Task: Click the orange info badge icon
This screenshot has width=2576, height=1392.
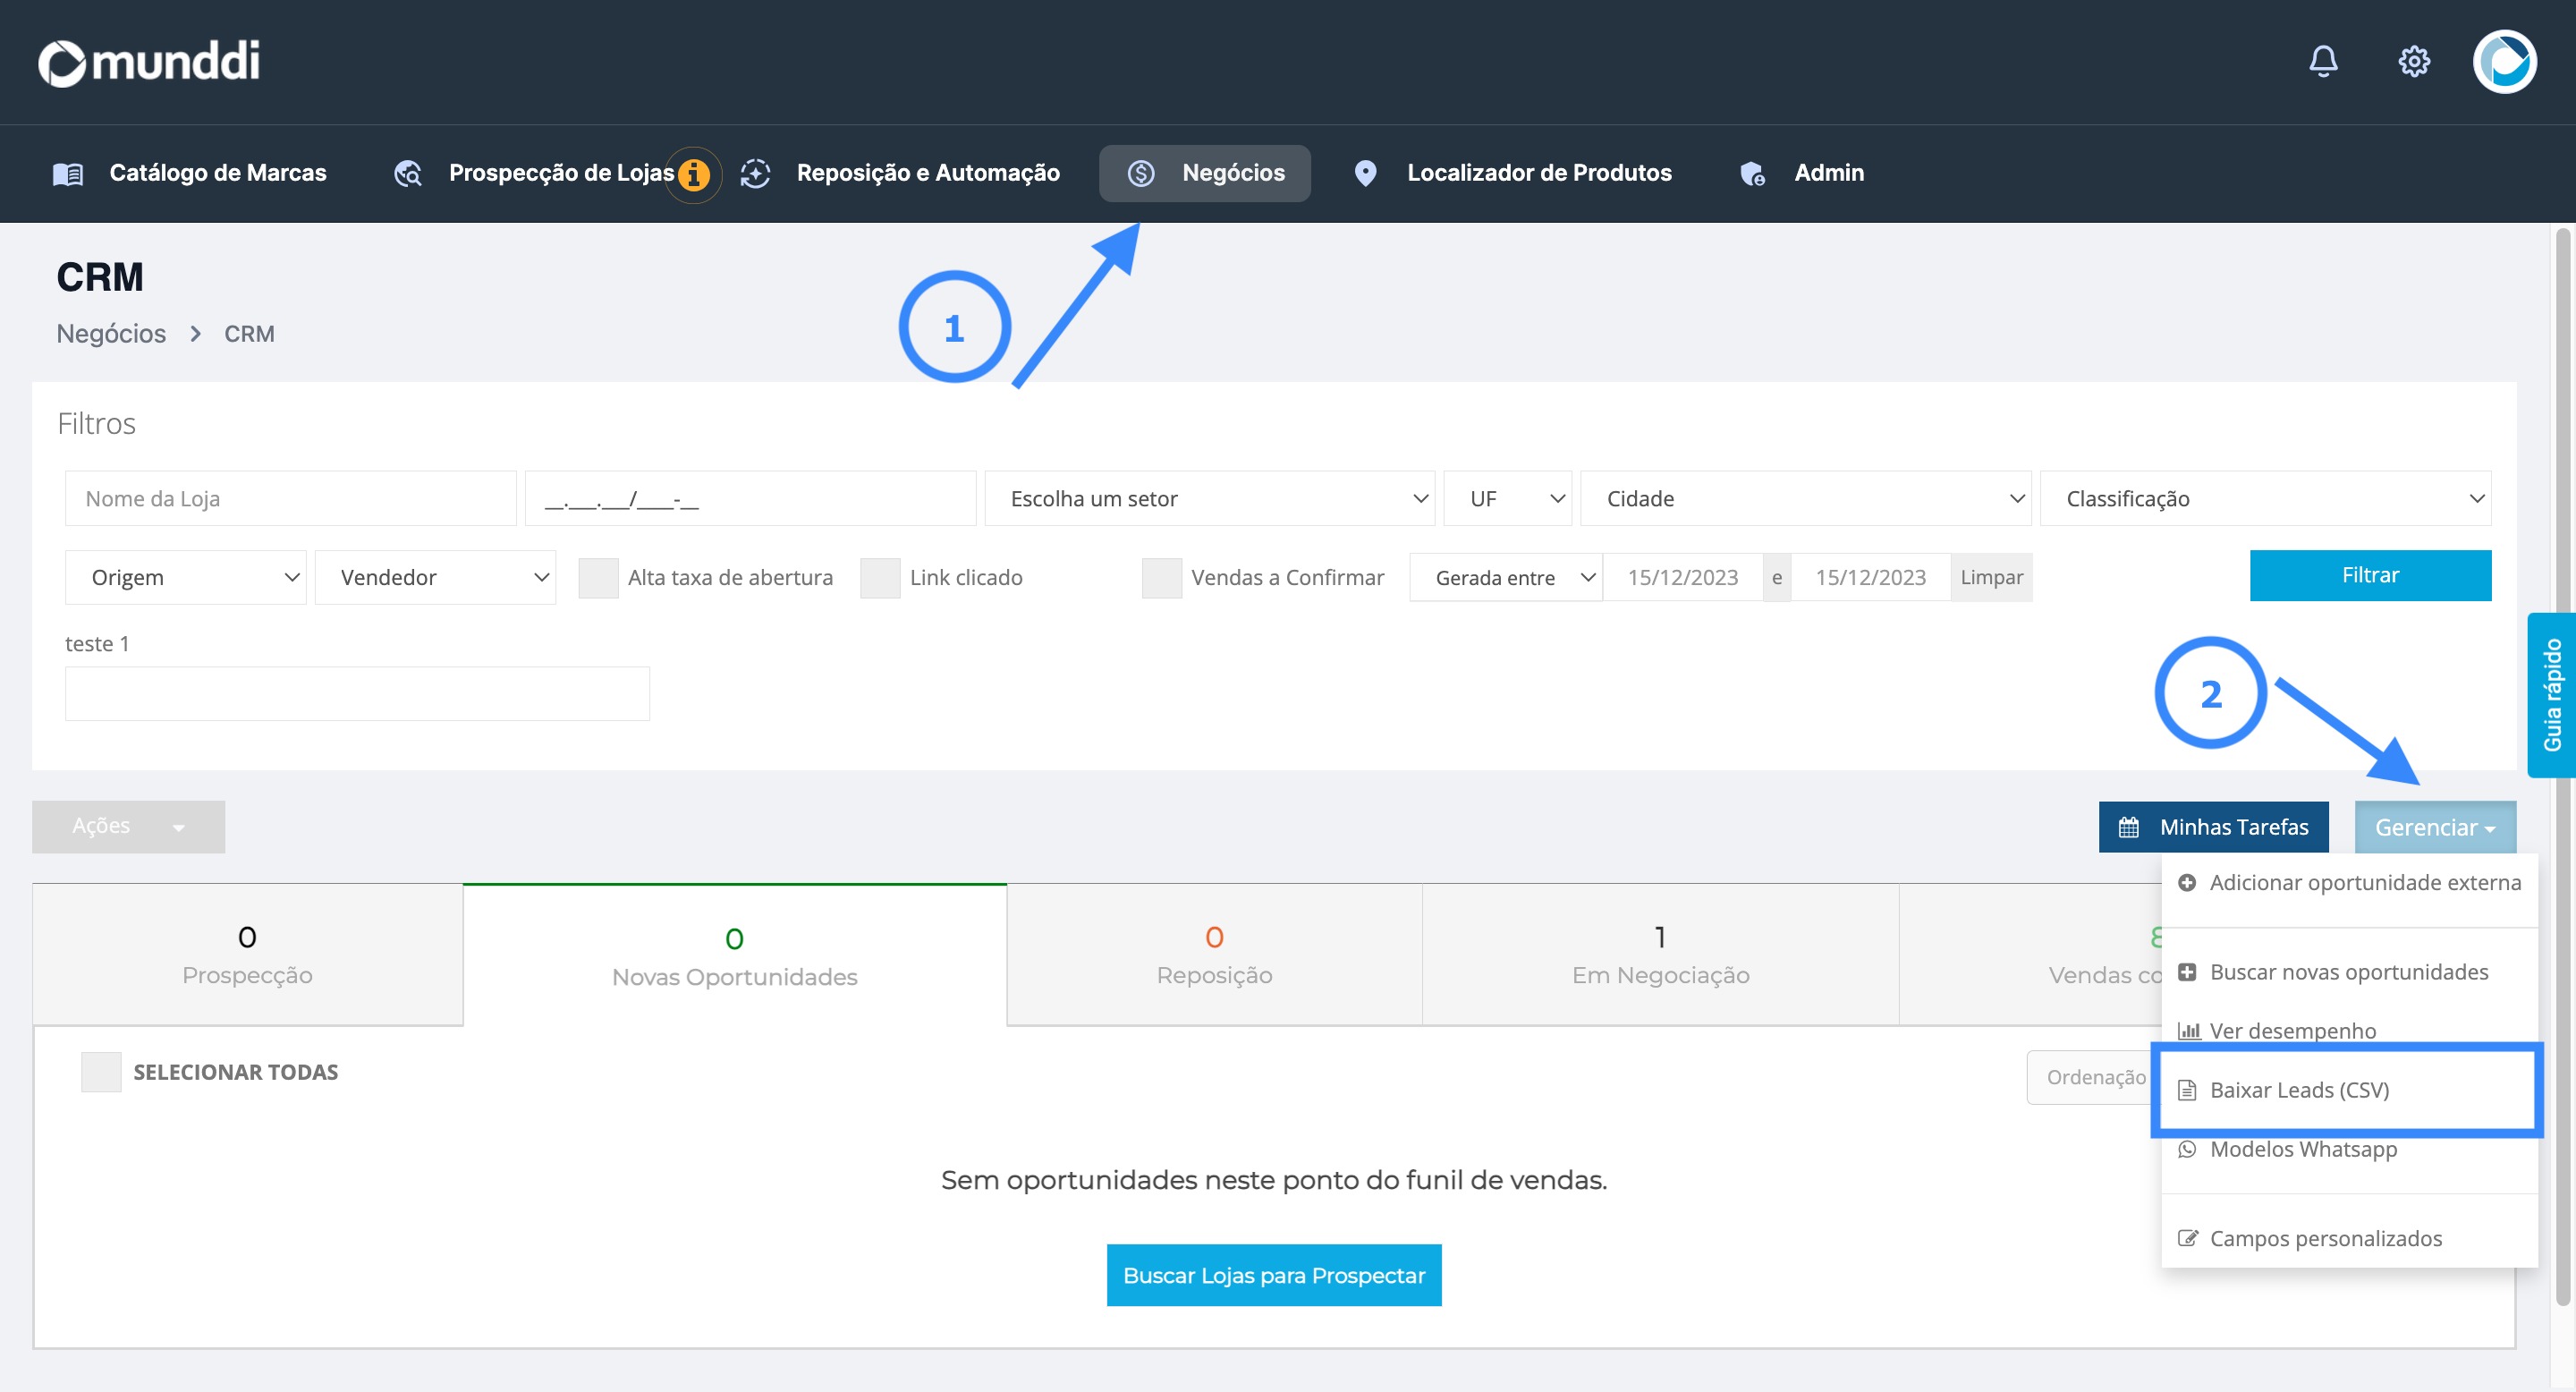Action: pyautogui.click(x=693, y=175)
